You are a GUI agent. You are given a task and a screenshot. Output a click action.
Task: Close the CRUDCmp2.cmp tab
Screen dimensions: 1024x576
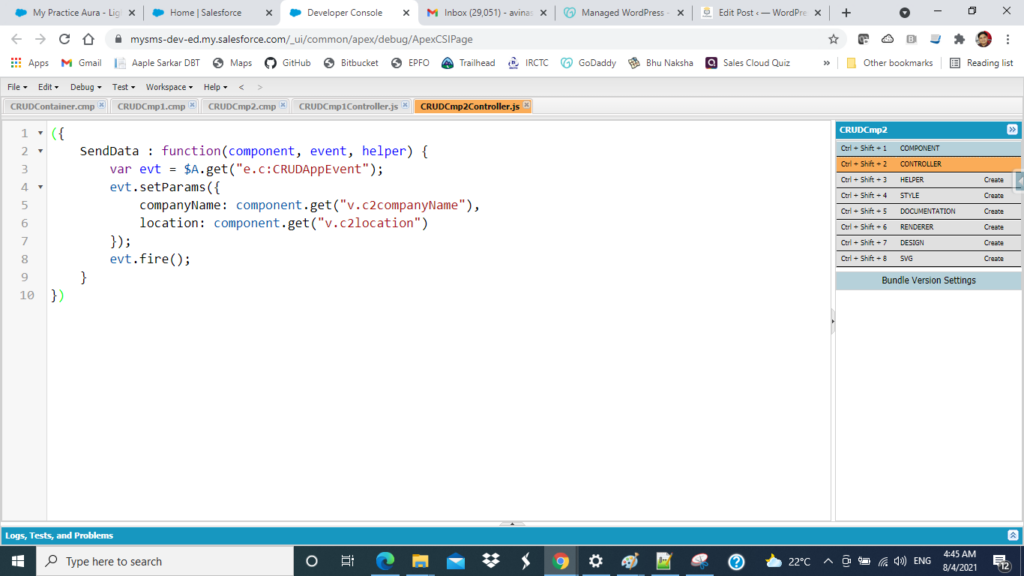(283, 104)
